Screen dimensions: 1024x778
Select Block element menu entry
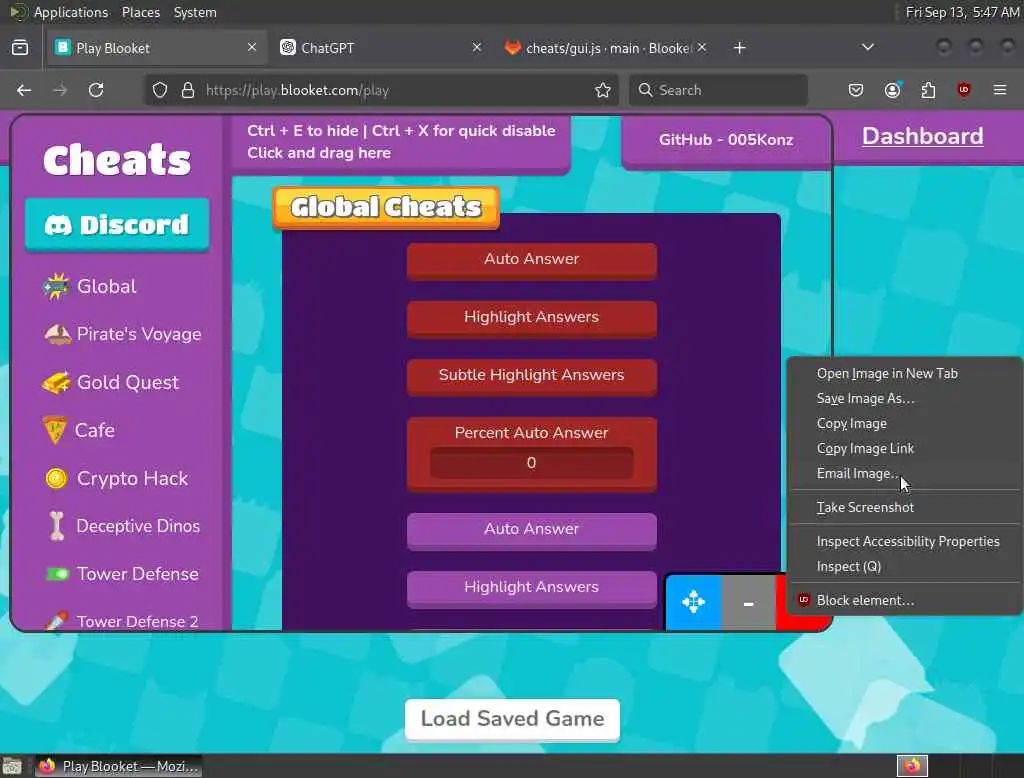click(x=904, y=600)
